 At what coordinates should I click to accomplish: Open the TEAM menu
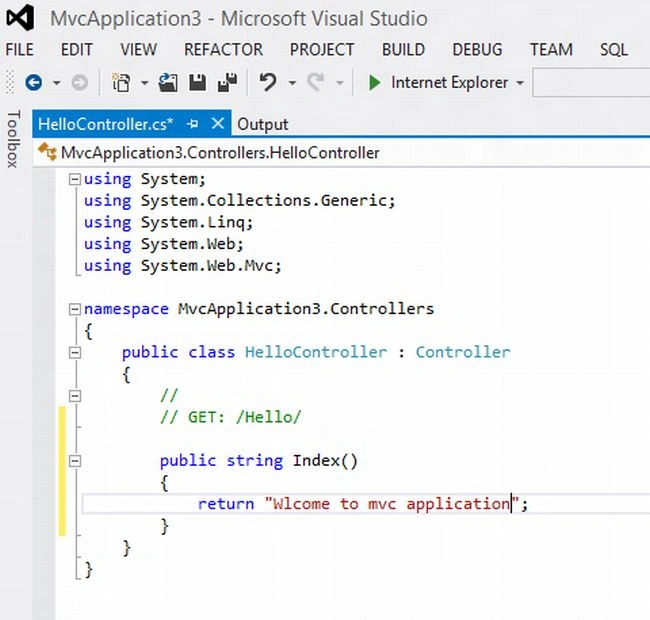pos(551,50)
